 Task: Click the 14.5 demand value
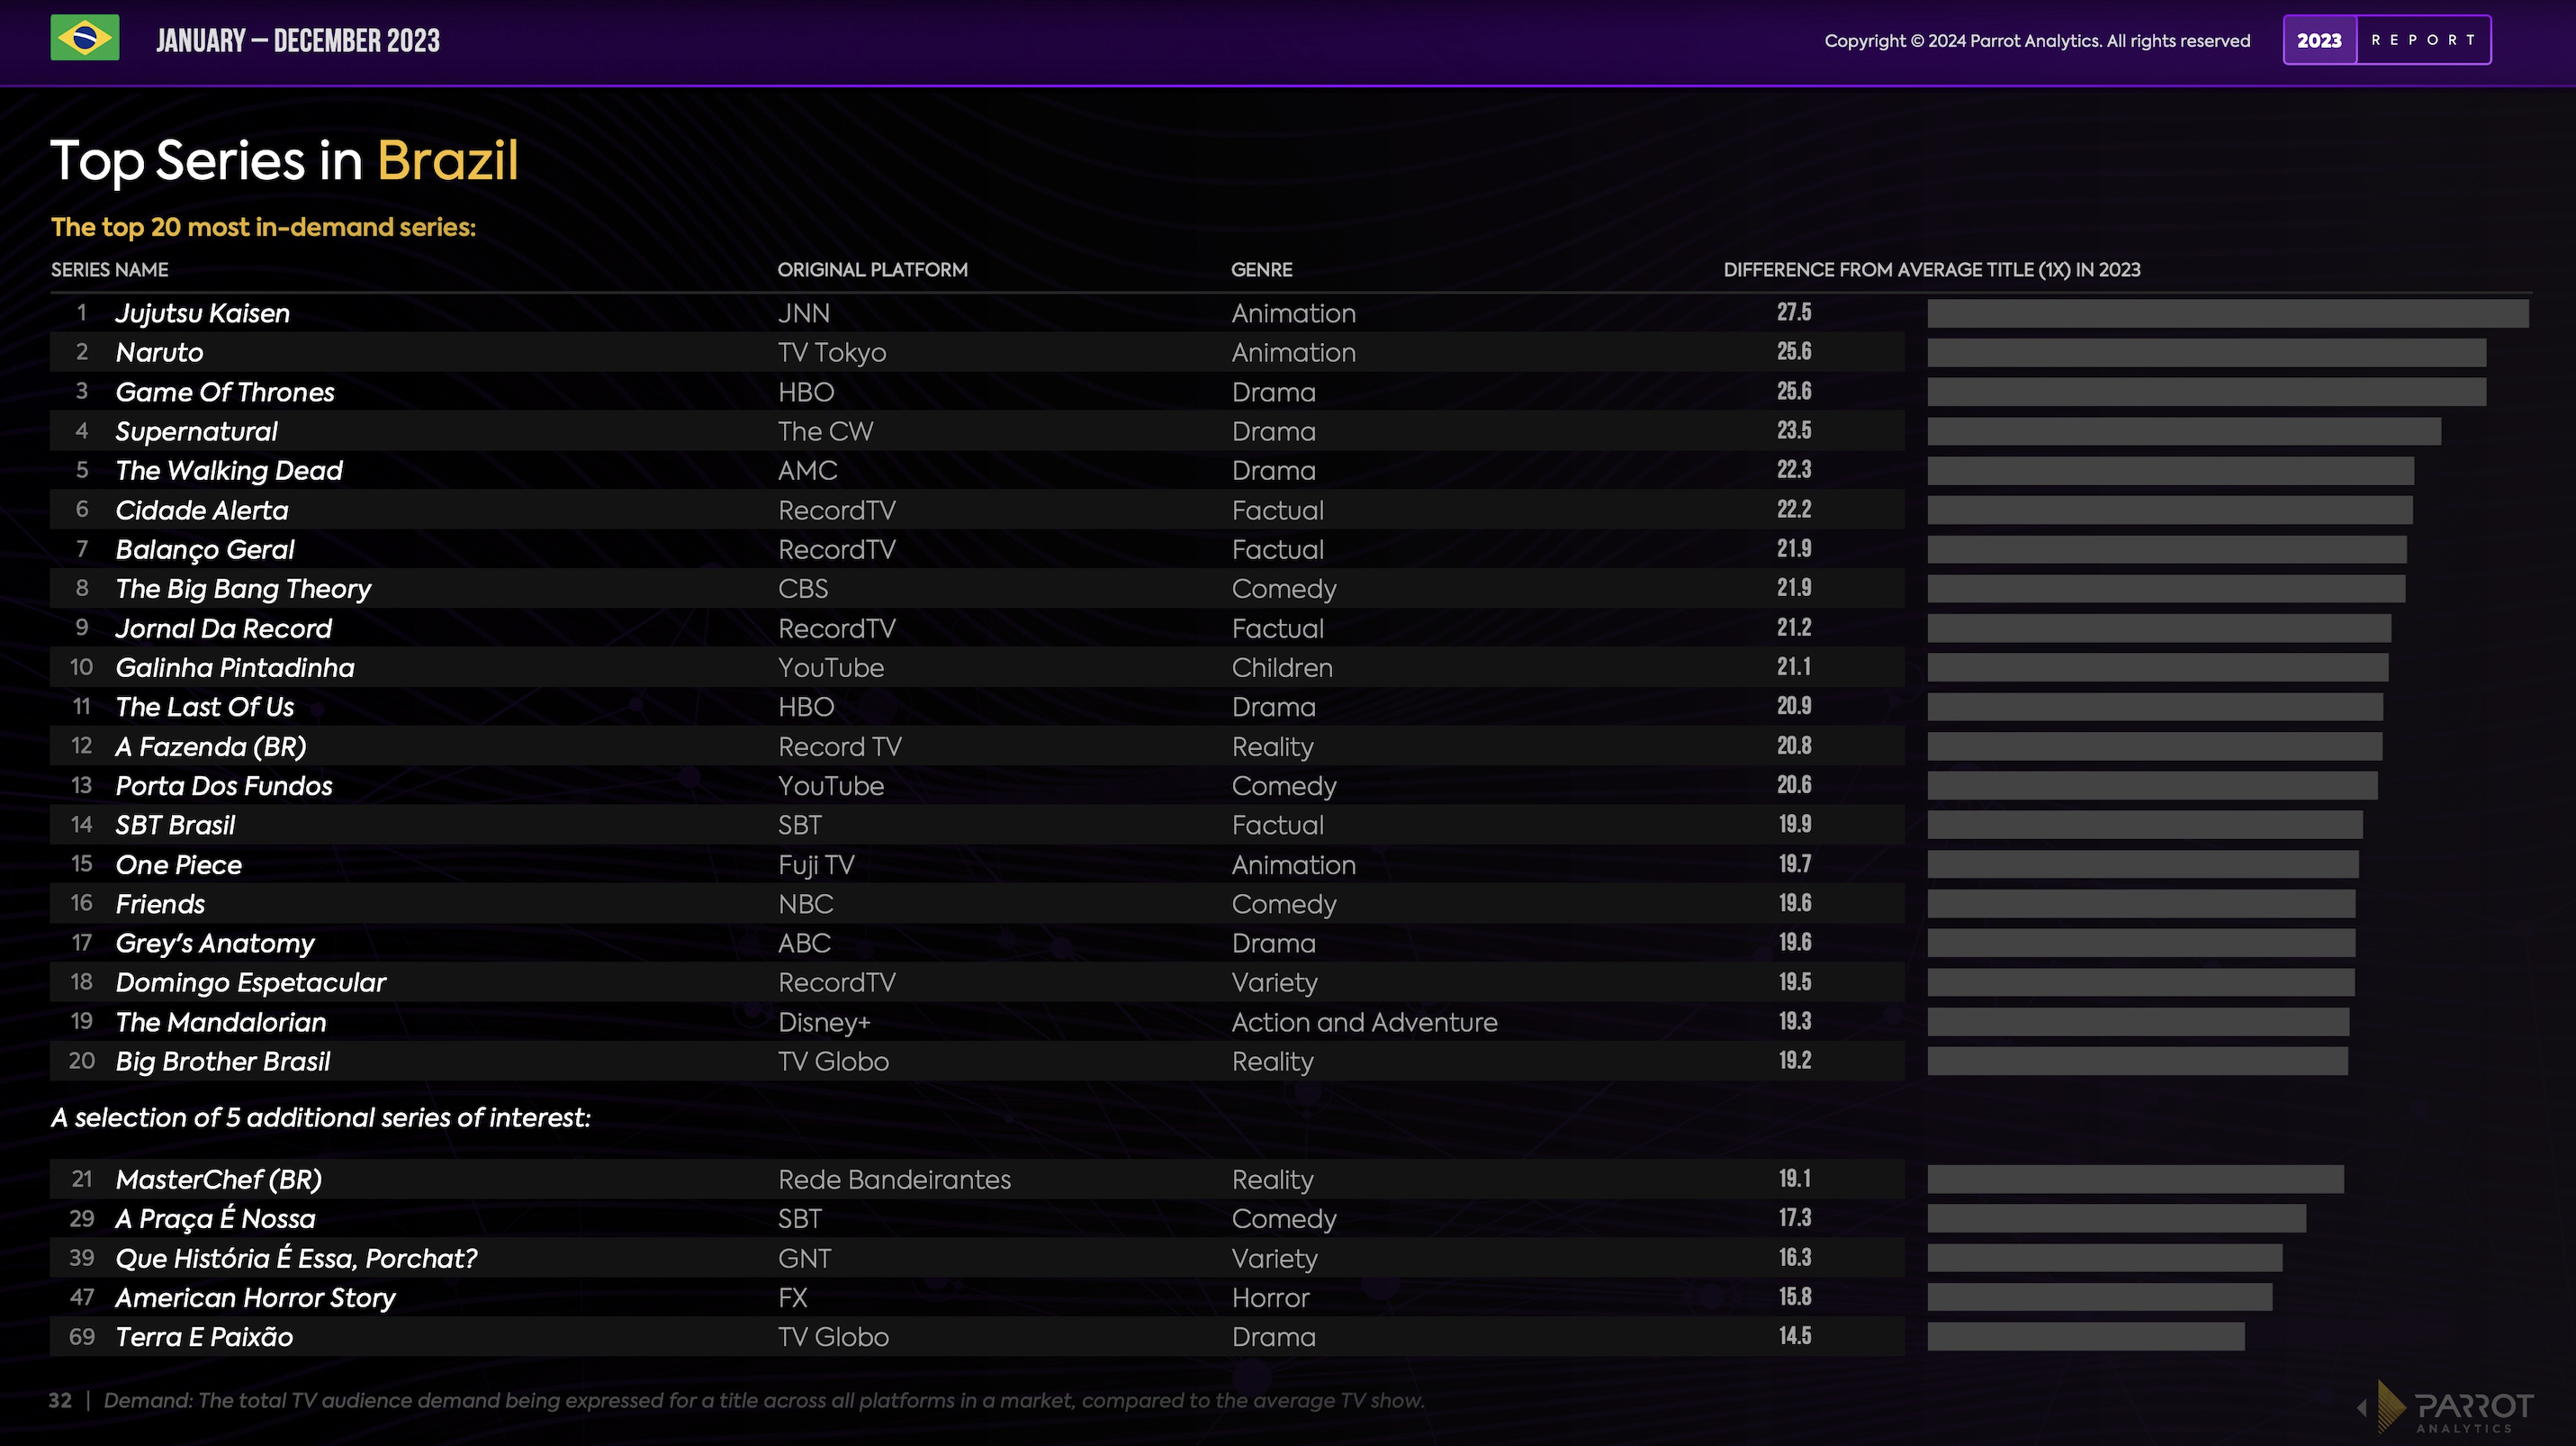pyautogui.click(x=1794, y=1336)
